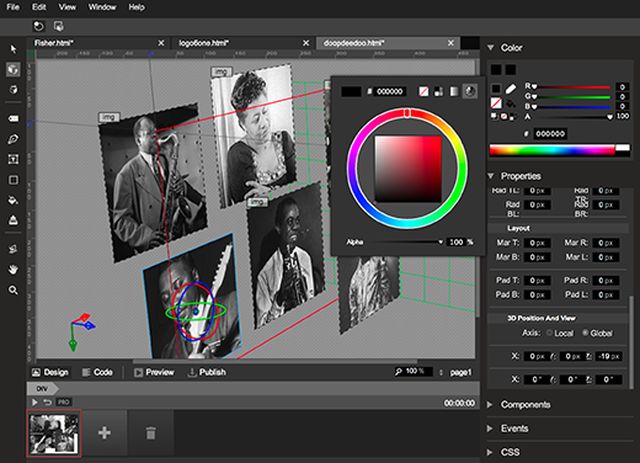Select the Pen tool in toolbar
This screenshot has height=463, width=640.
[13, 138]
